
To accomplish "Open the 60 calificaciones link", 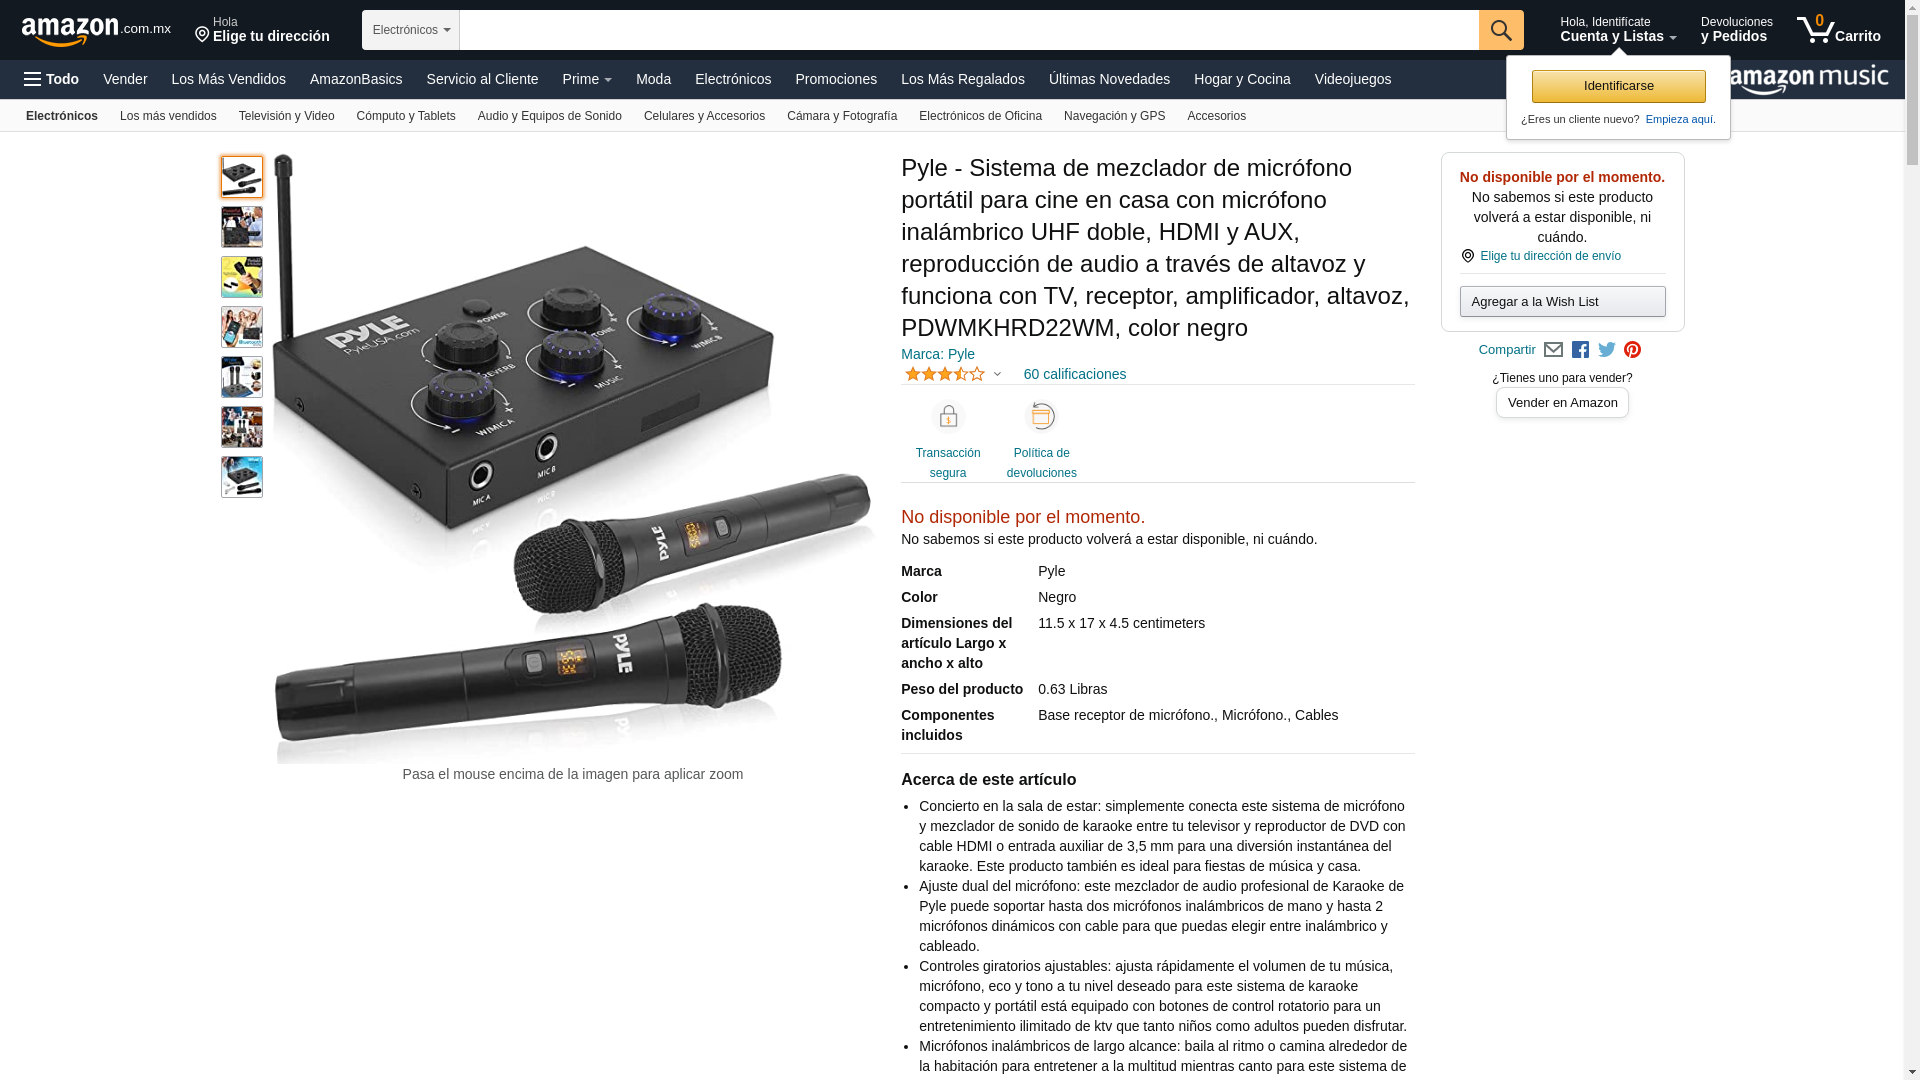I will tap(1075, 374).
